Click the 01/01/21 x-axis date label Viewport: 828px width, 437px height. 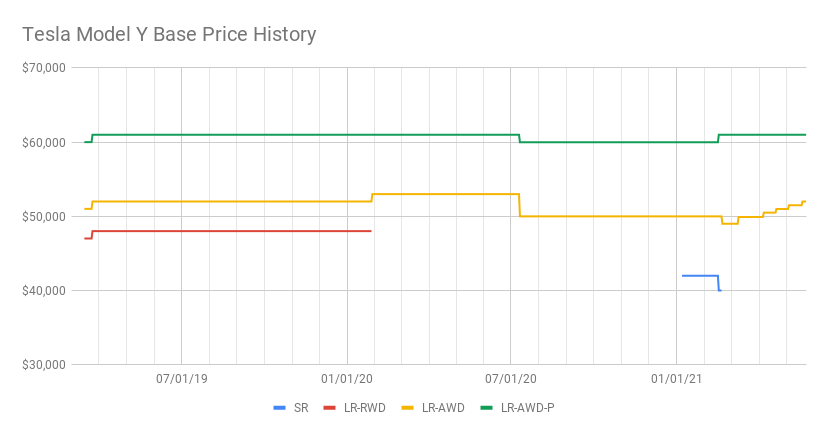tap(676, 379)
